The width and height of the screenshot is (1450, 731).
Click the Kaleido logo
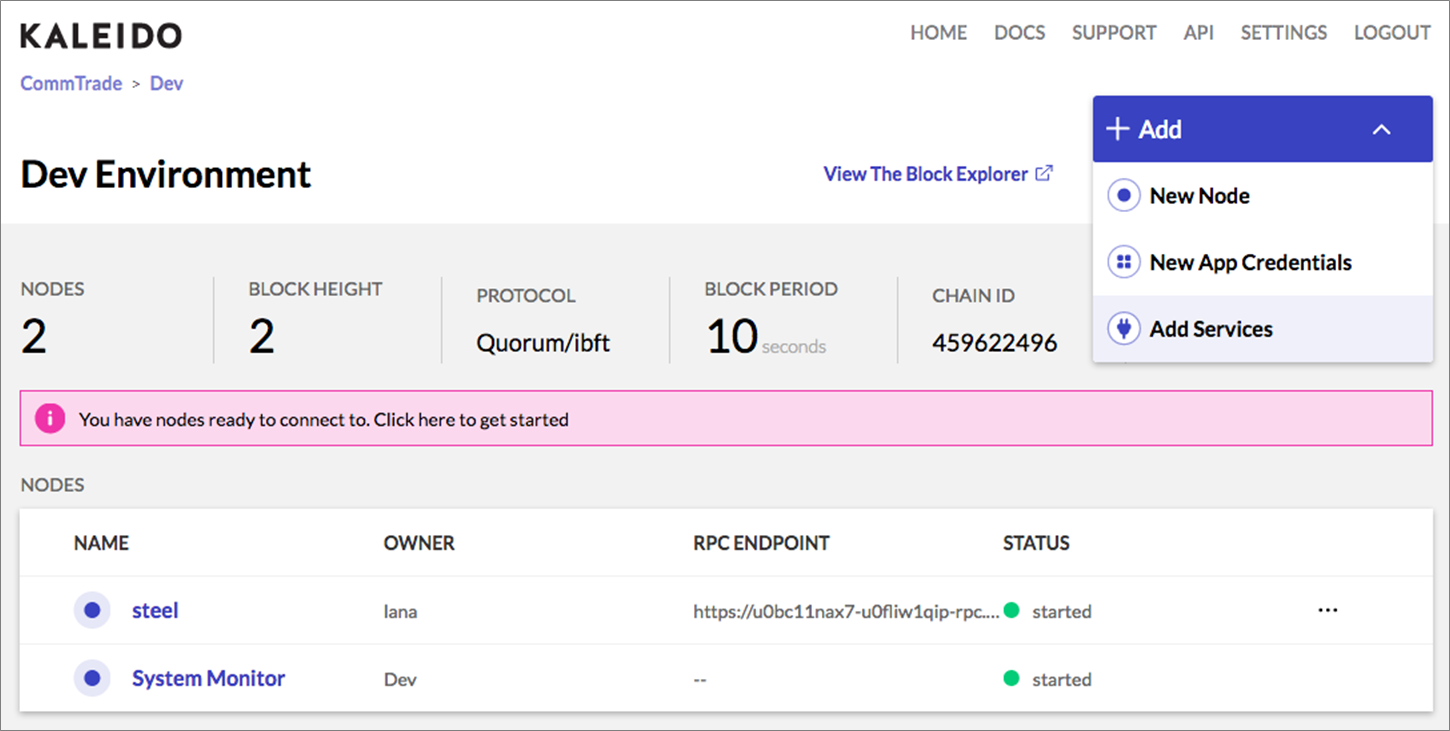(101, 36)
